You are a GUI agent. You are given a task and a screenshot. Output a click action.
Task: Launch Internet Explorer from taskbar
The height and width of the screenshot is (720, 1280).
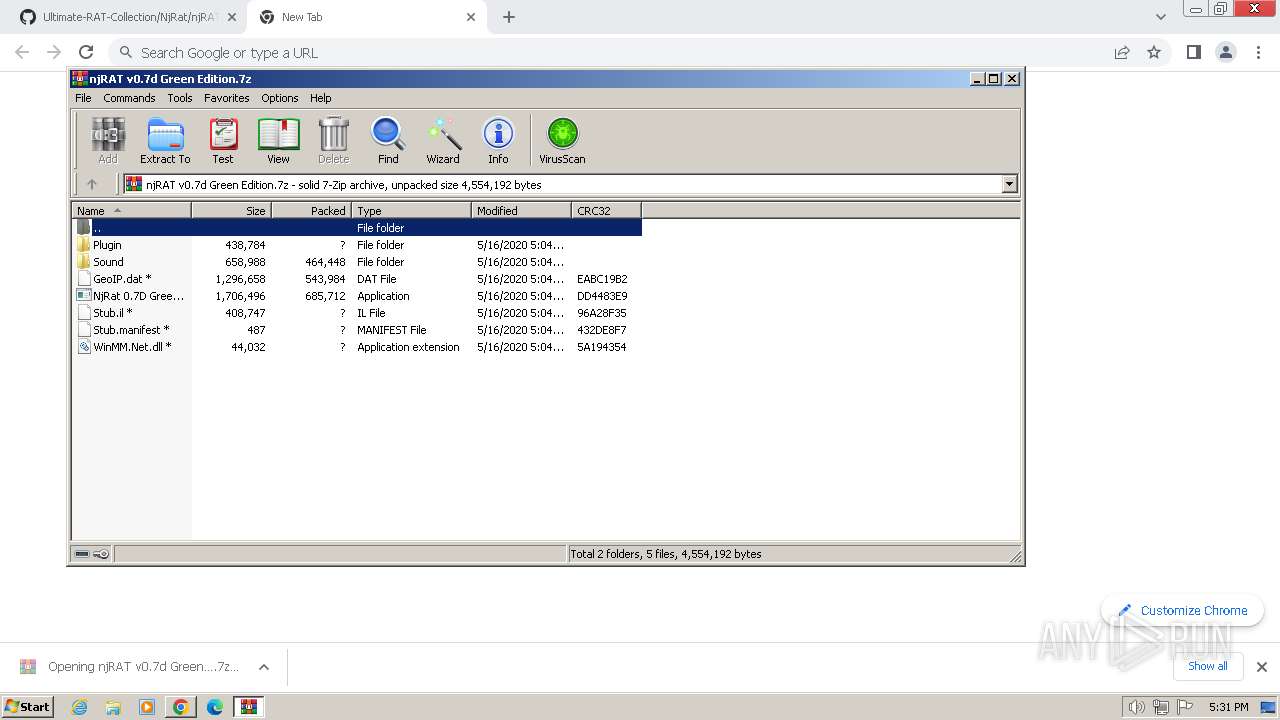(79, 707)
